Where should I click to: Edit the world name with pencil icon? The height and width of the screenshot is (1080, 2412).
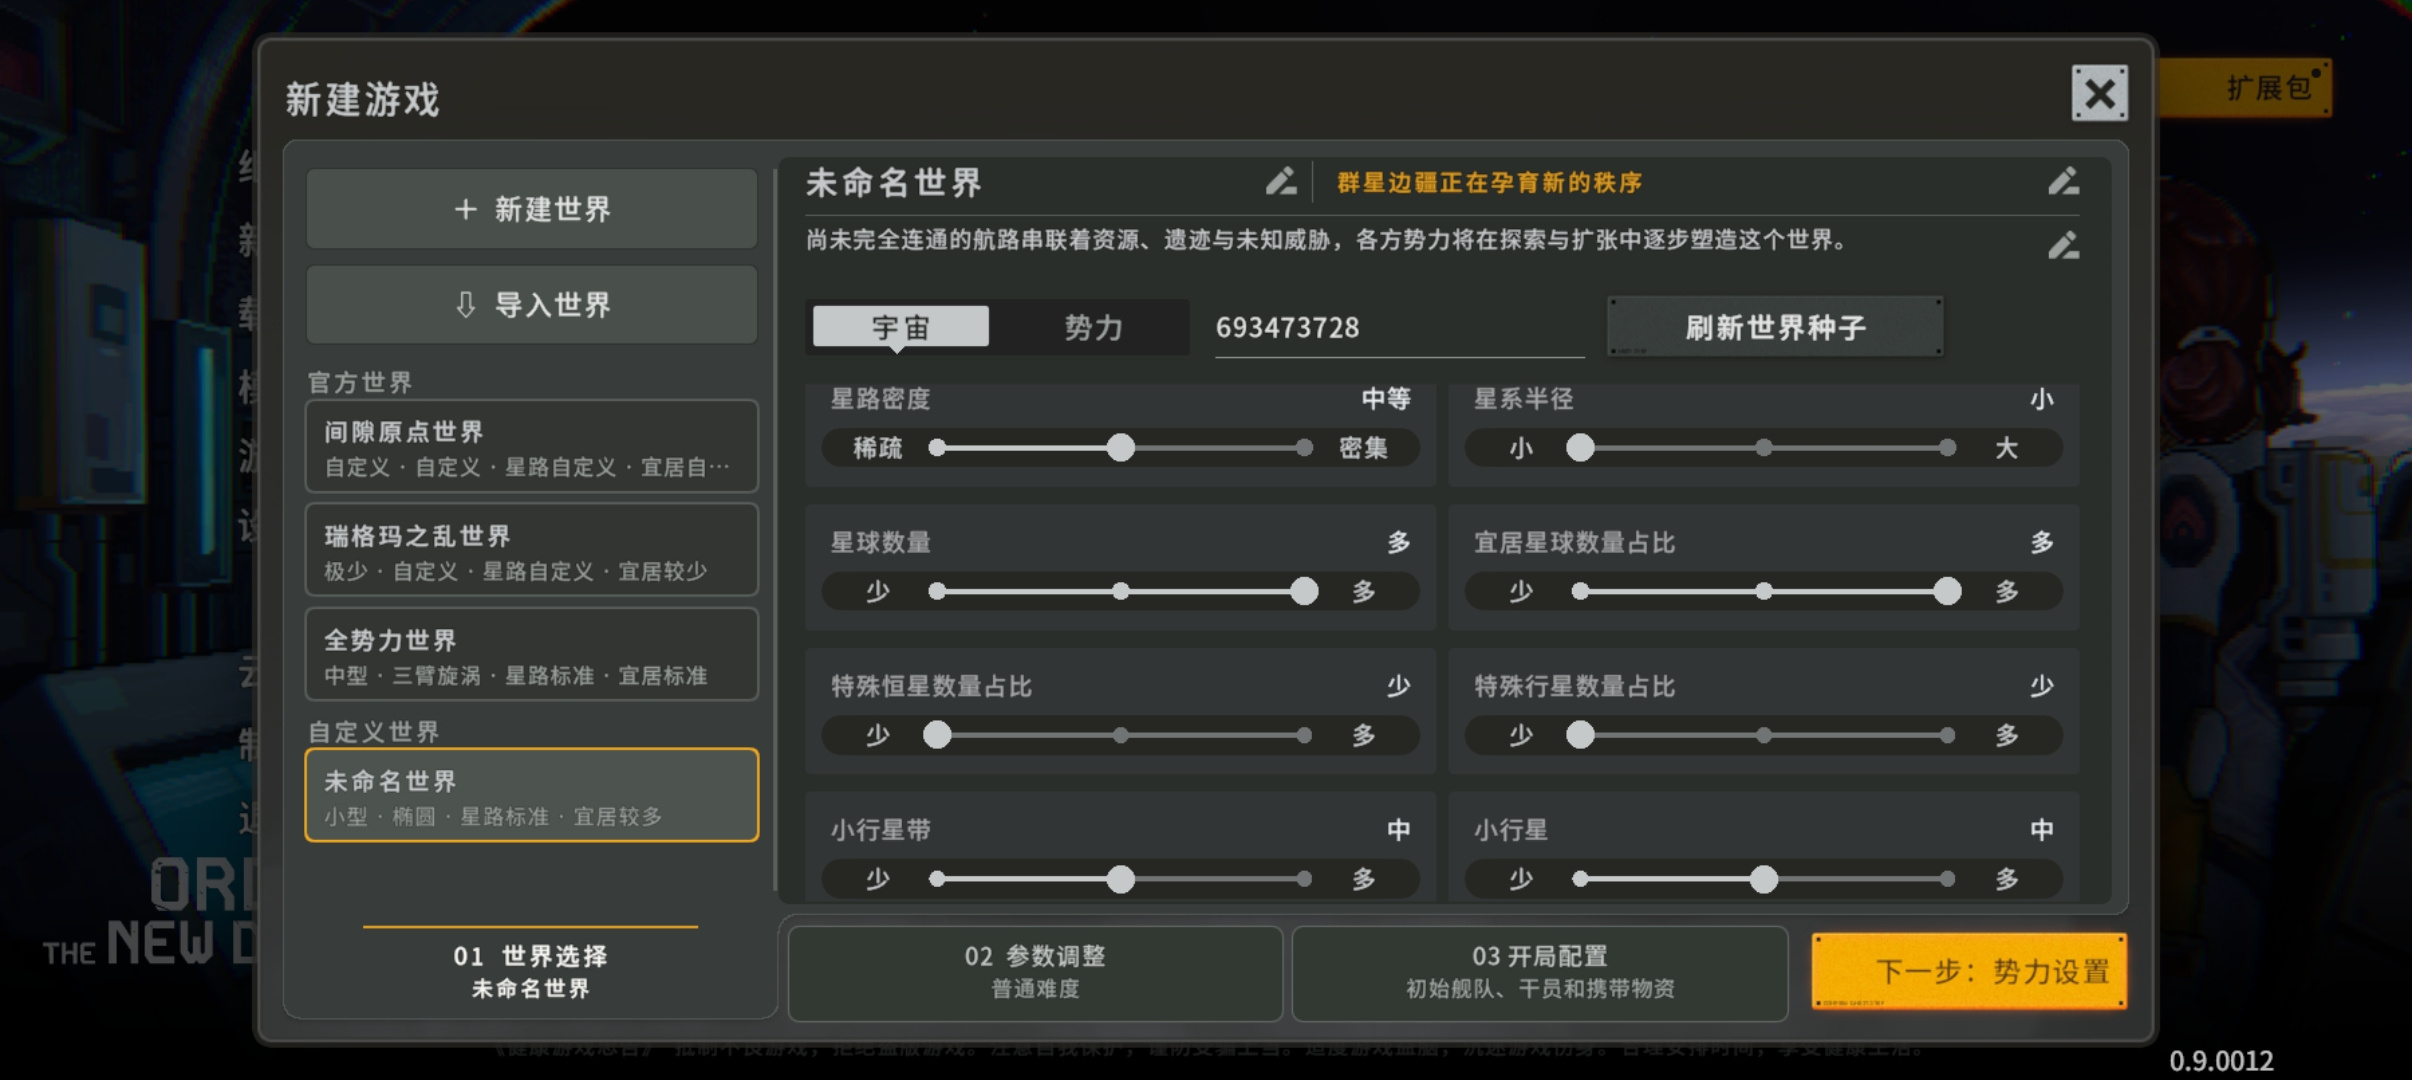click(1281, 181)
